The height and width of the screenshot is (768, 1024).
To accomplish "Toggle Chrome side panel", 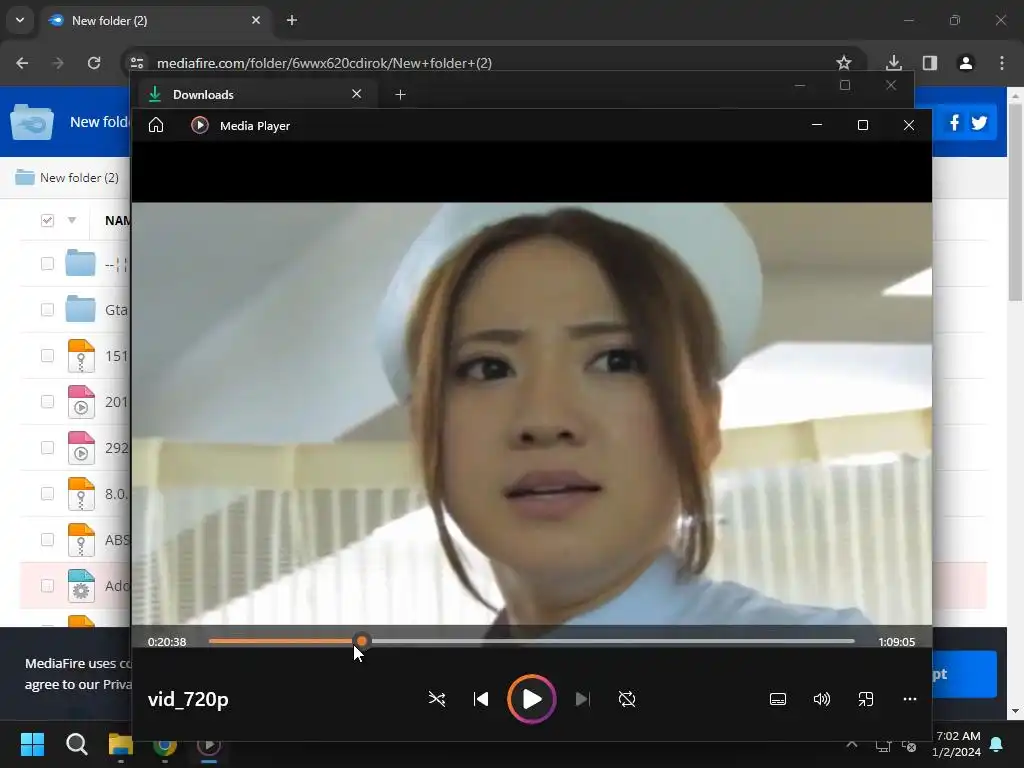I will pos(930,63).
